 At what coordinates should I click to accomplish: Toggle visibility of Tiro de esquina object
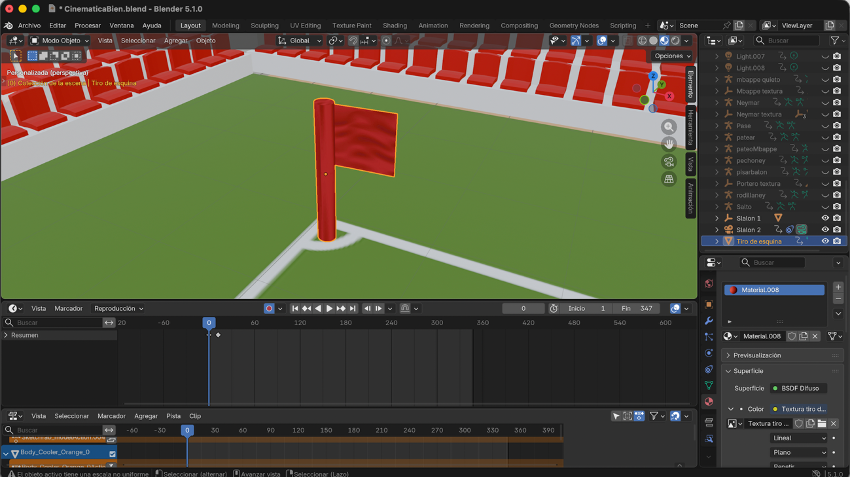[826, 241]
